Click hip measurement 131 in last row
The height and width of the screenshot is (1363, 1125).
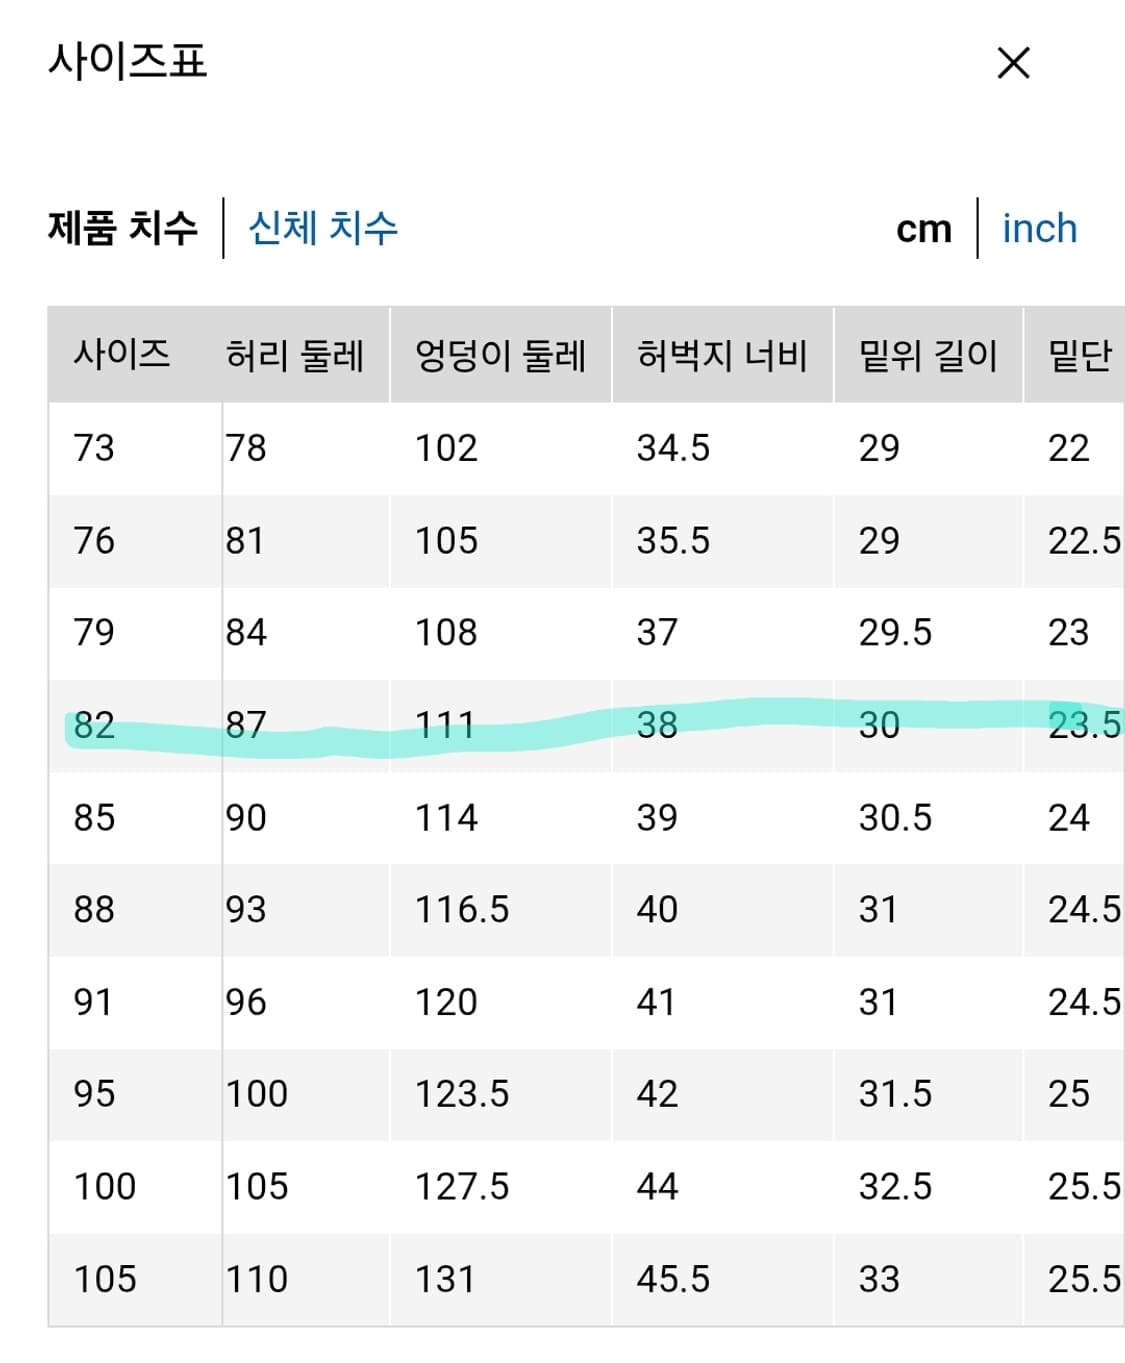tap(445, 1278)
